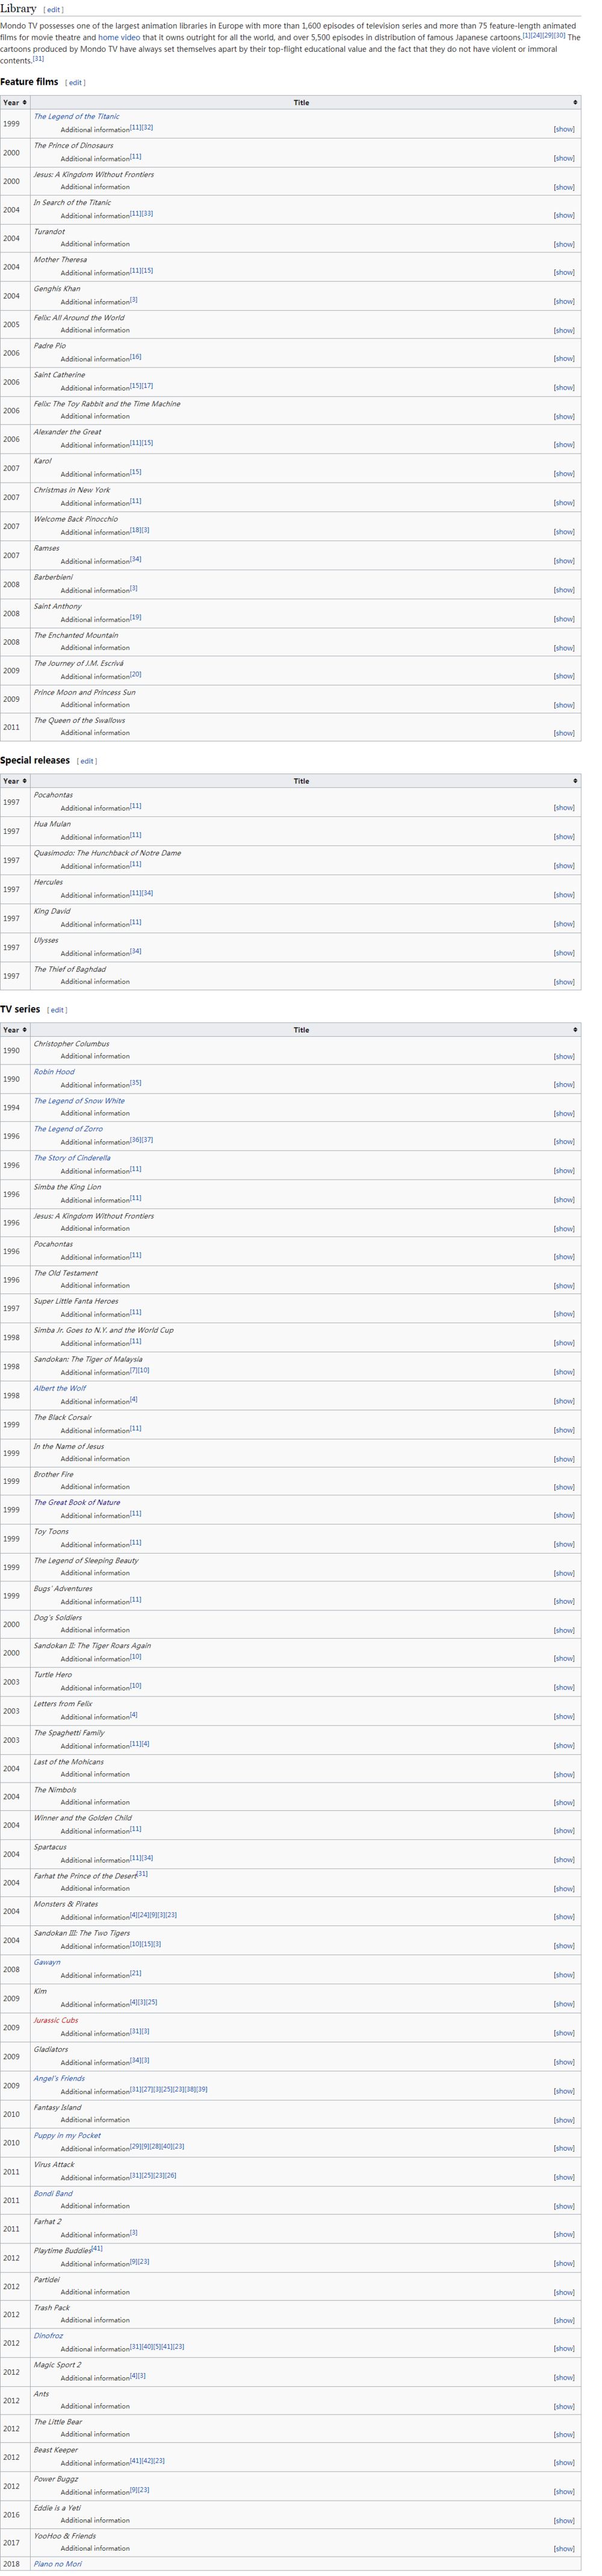Expand the Turandot row details

click(x=564, y=244)
